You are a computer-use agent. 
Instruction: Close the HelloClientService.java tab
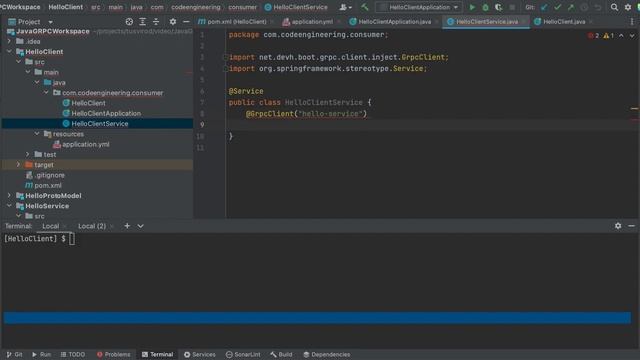pyautogui.click(x=524, y=22)
